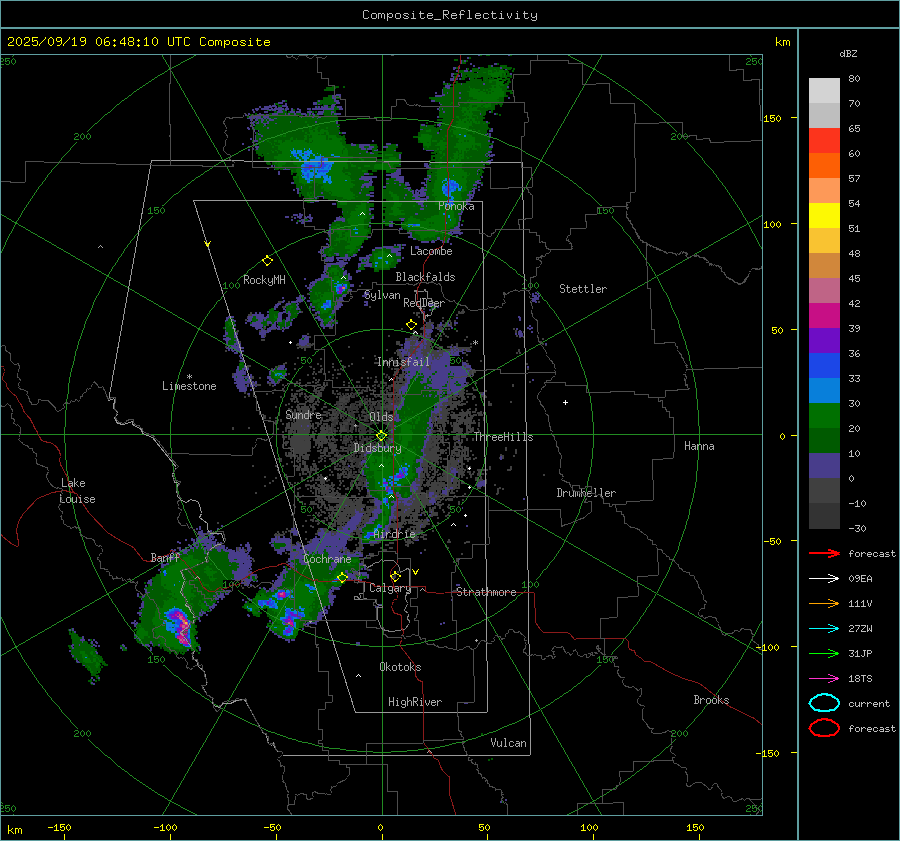Select the yellow diamond marker near Cochrane

point(342,577)
